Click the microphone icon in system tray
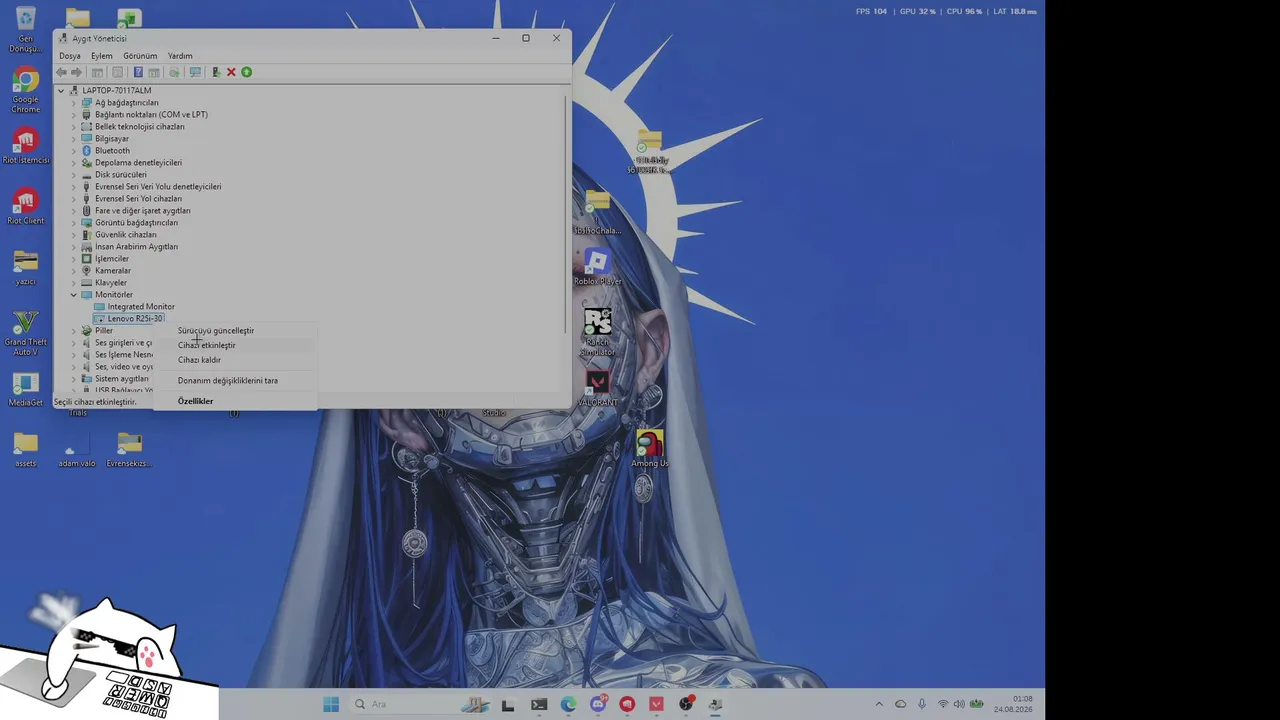 point(922,704)
